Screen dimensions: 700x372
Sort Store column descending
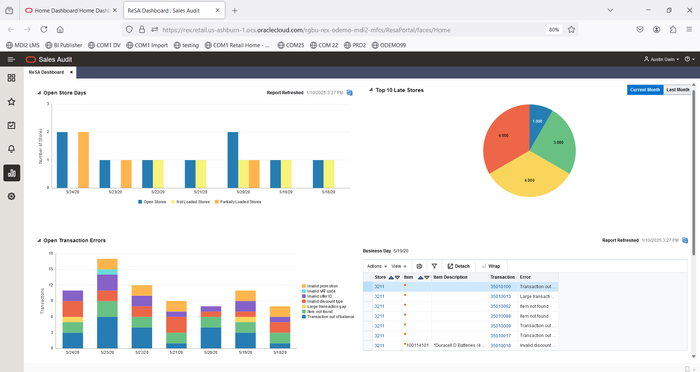pos(397,277)
